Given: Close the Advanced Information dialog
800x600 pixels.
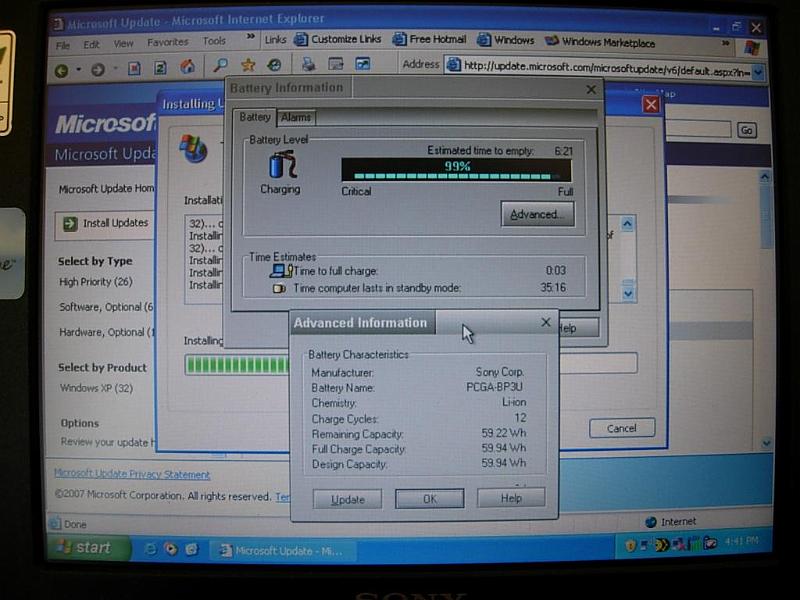Looking at the screenshot, I should point(546,322).
